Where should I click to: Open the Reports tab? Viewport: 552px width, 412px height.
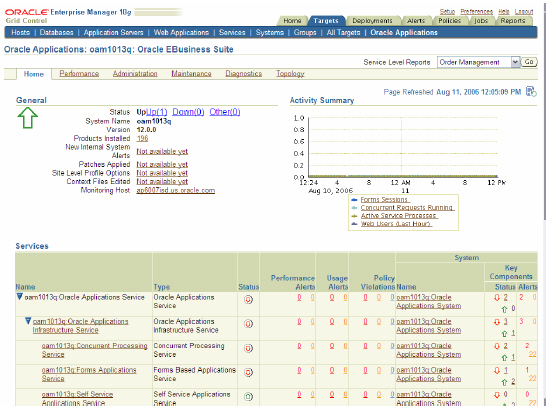click(x=513, y=21)
